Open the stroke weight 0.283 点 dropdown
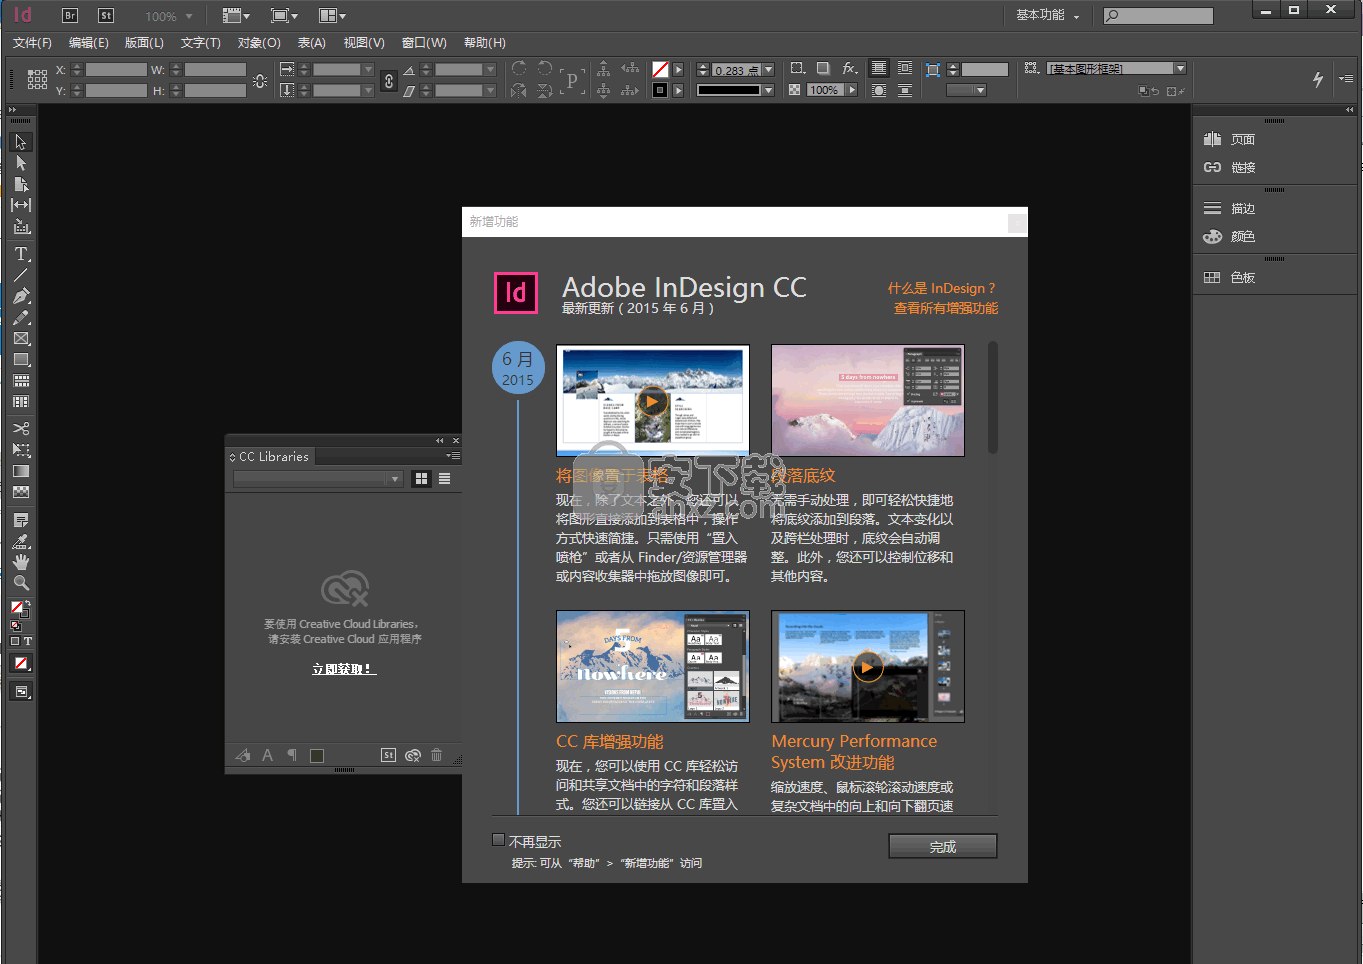Image resolution: width=1363 pixels, height=964 pixels. (768, 70)
